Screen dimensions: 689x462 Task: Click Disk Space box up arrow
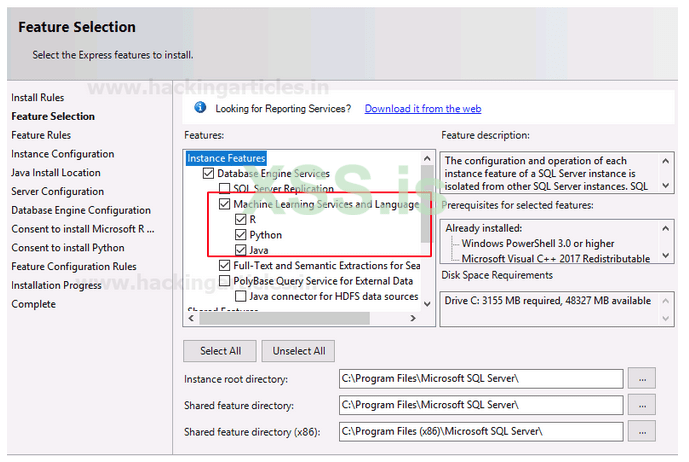click(x=666, y=301)
